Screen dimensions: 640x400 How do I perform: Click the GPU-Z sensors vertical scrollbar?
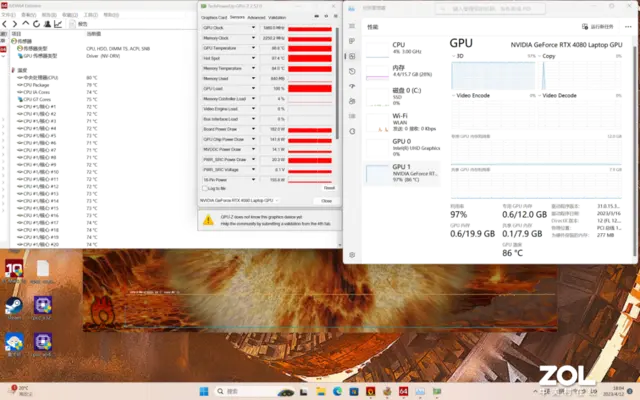pos(337,83)
